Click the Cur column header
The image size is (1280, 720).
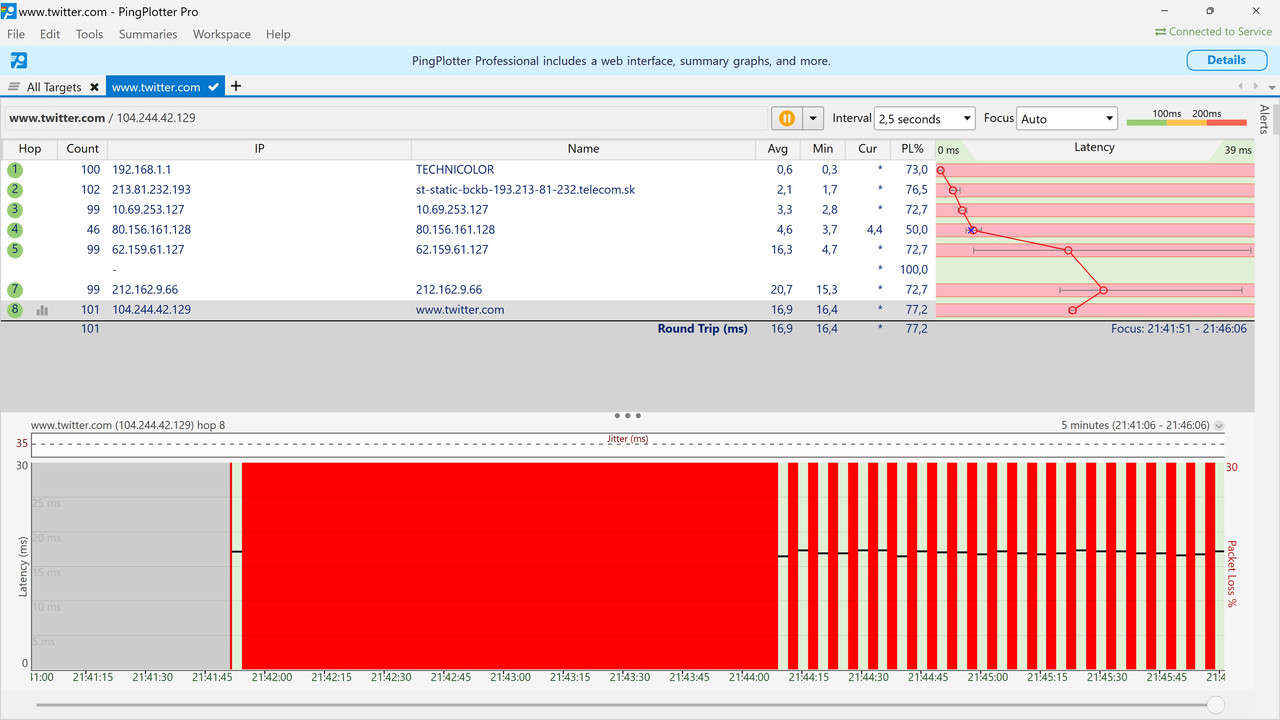pos(867,148)
